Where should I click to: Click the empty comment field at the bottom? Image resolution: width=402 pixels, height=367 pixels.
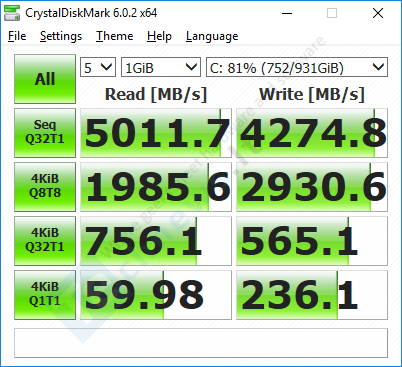point(201,343)
